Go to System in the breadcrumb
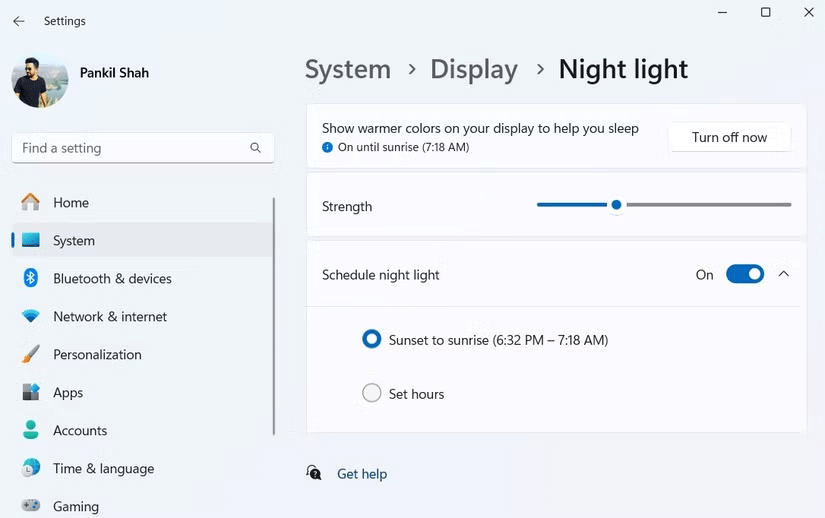 click(347, 69)
